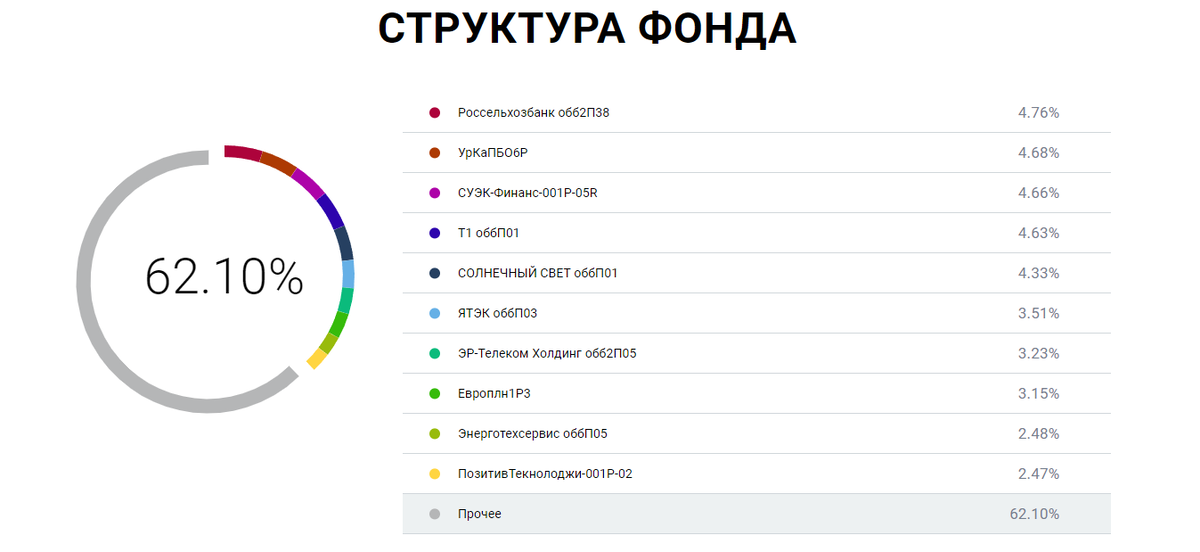
Task: Click the green dot beside Европлн1Р3
Action: tap(434, 393)
